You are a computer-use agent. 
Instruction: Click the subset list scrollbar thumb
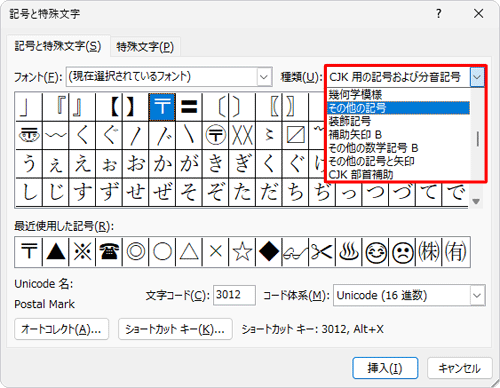[478, 139]
